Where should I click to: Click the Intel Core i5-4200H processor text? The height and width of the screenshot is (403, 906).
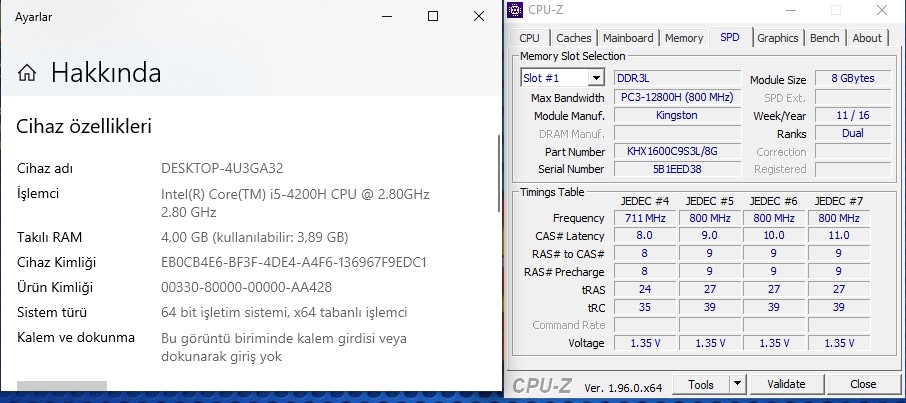pos(295,203)
